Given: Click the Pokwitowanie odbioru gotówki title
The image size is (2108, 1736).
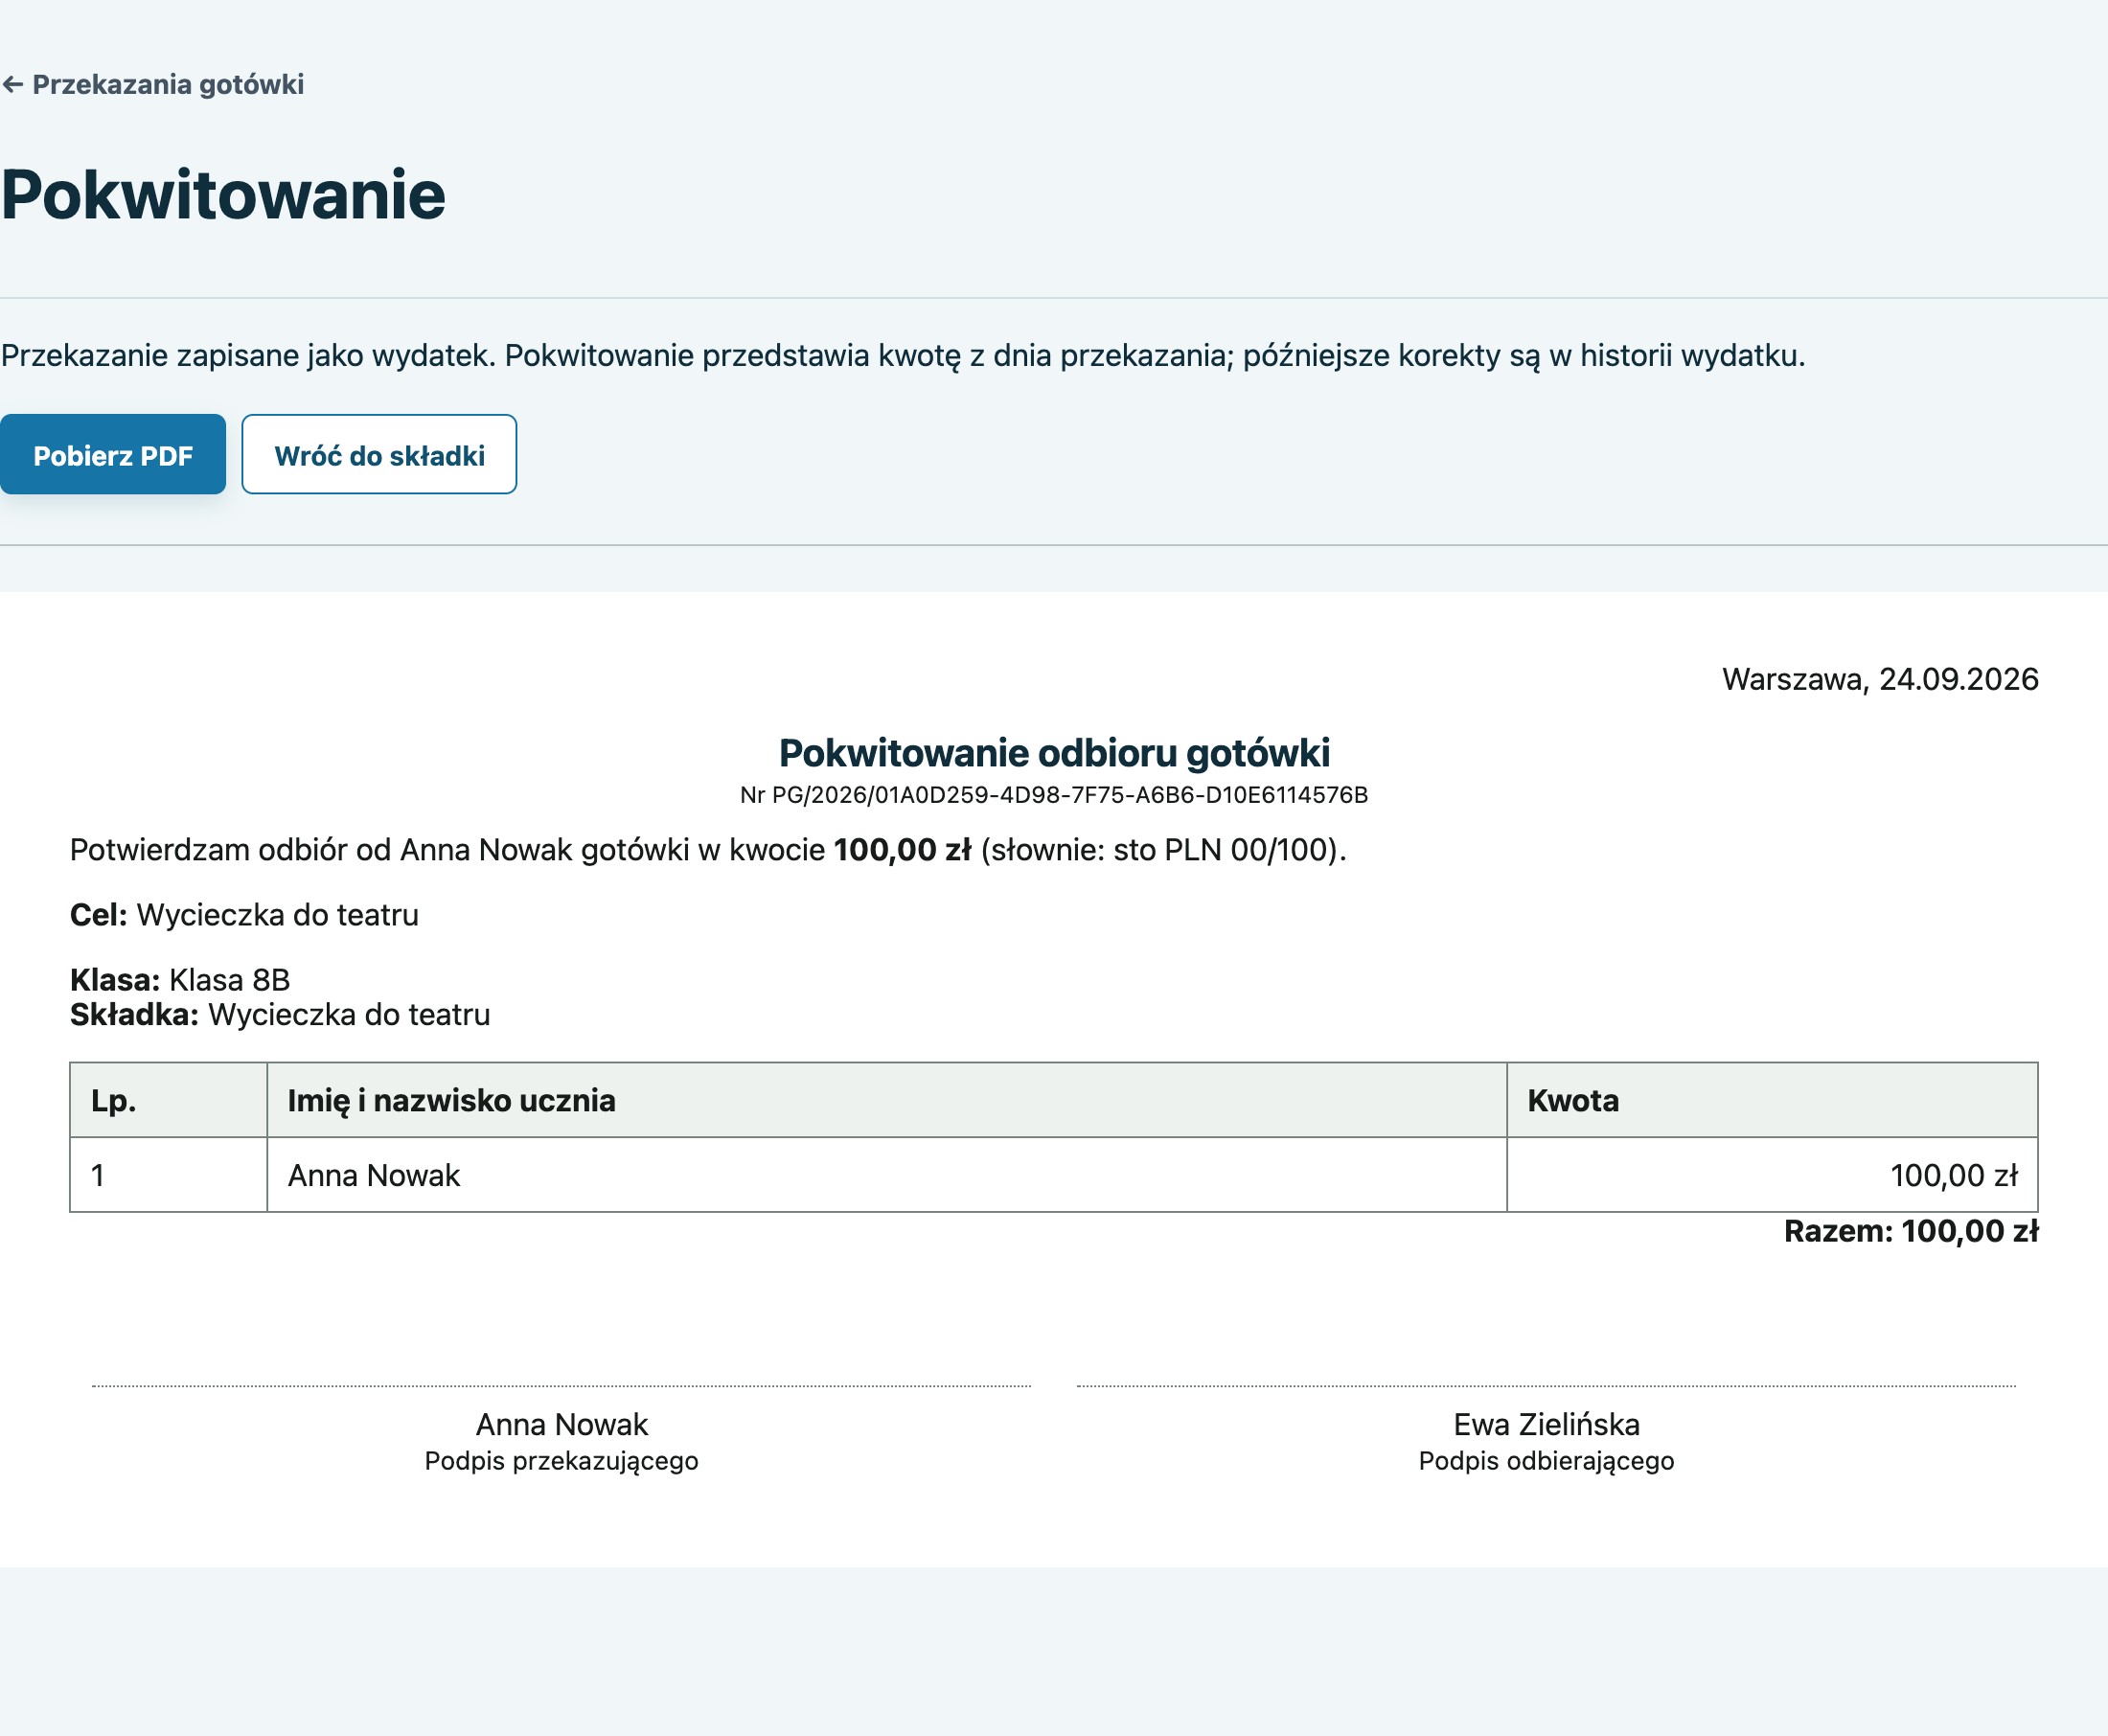Looking at the screenshot, I should click(1054, 753).
